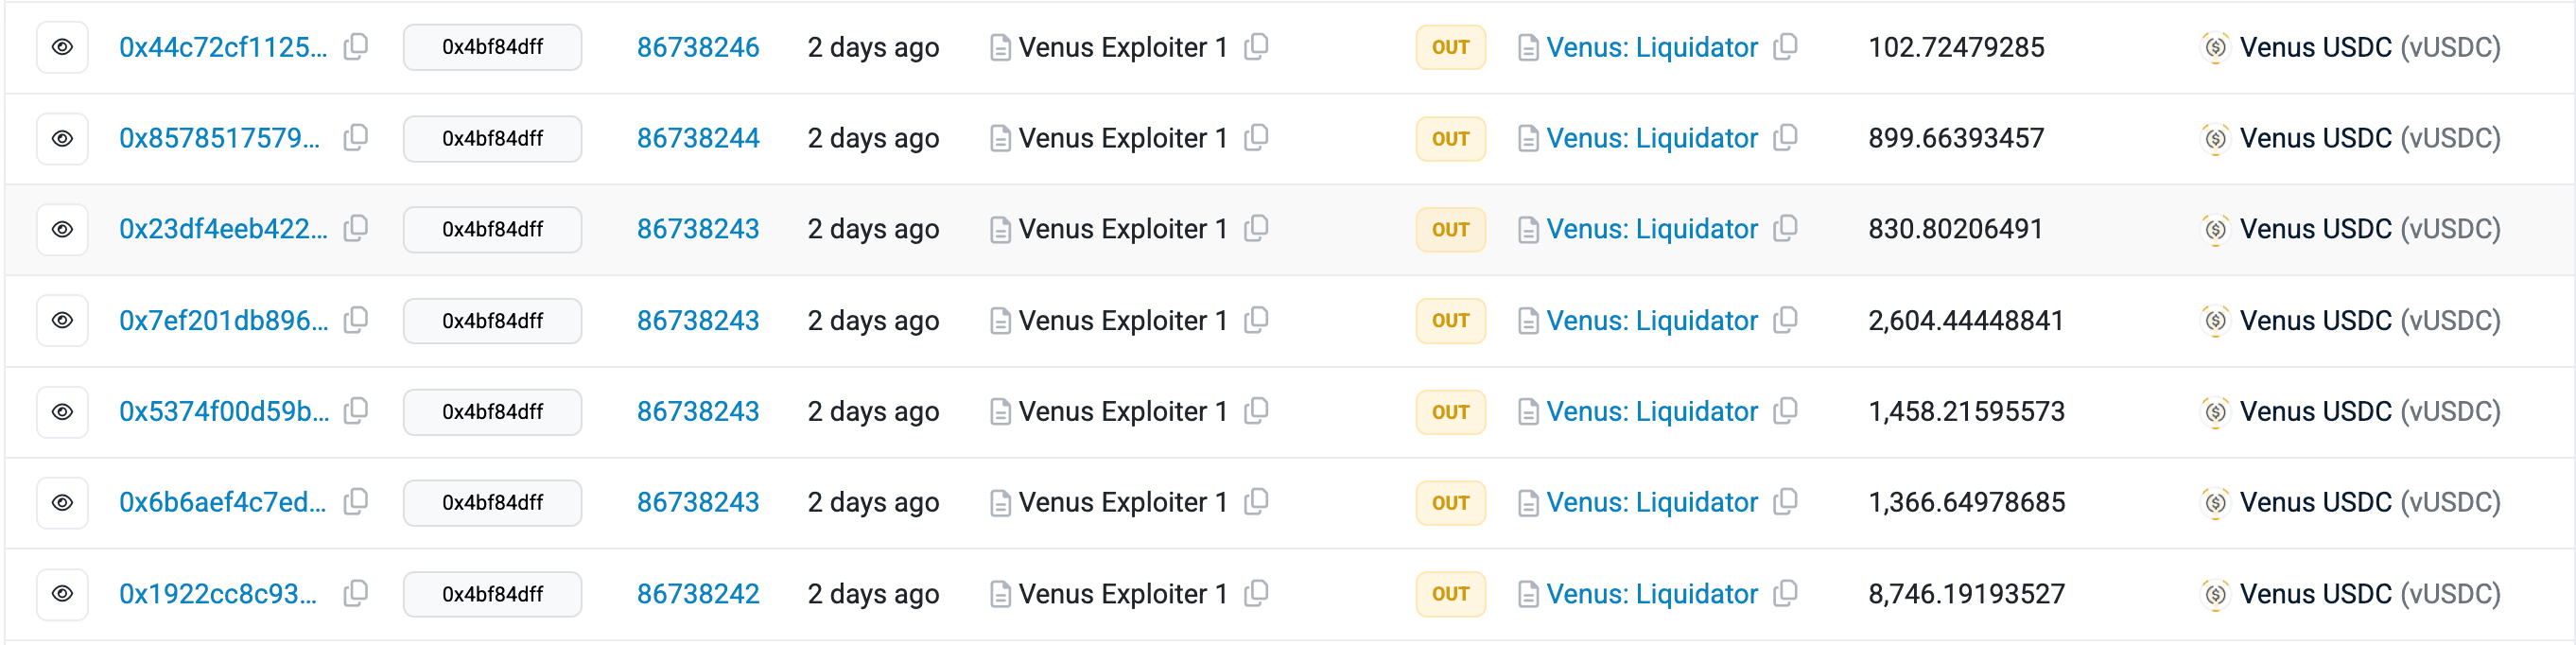Click Venus Exploiter 1 in 0x5374f00d59b row
Image resolution: width=2576 pixels, height=645 pixels.
[x=1122, y=411]
